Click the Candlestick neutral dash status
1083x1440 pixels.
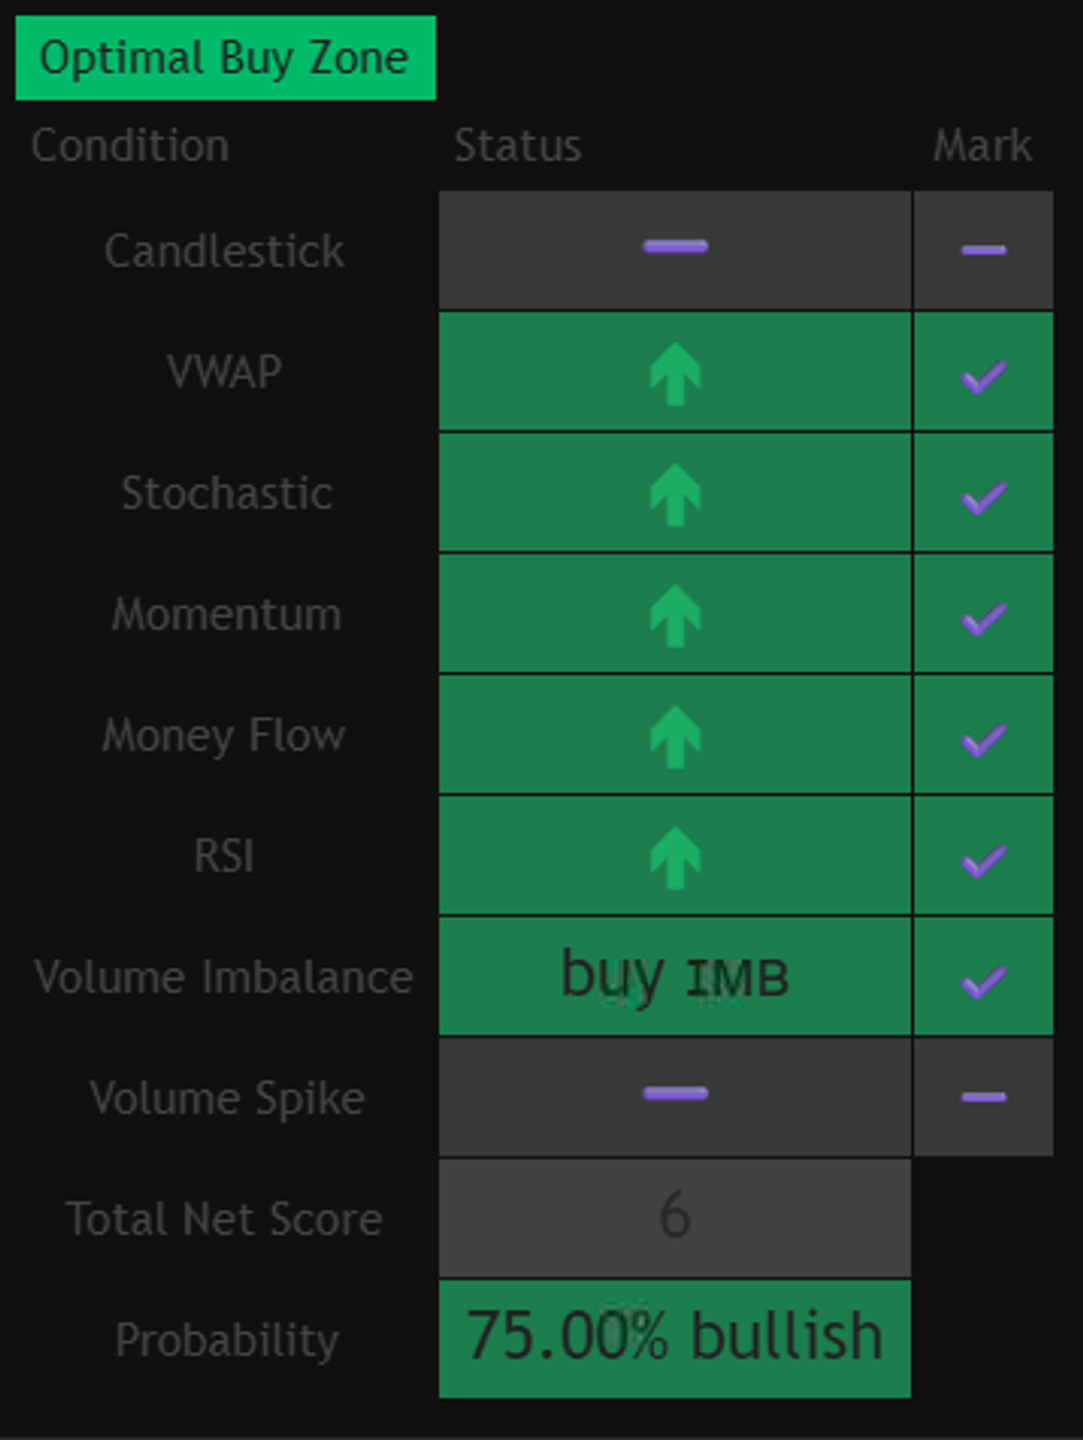coord(675,246)
